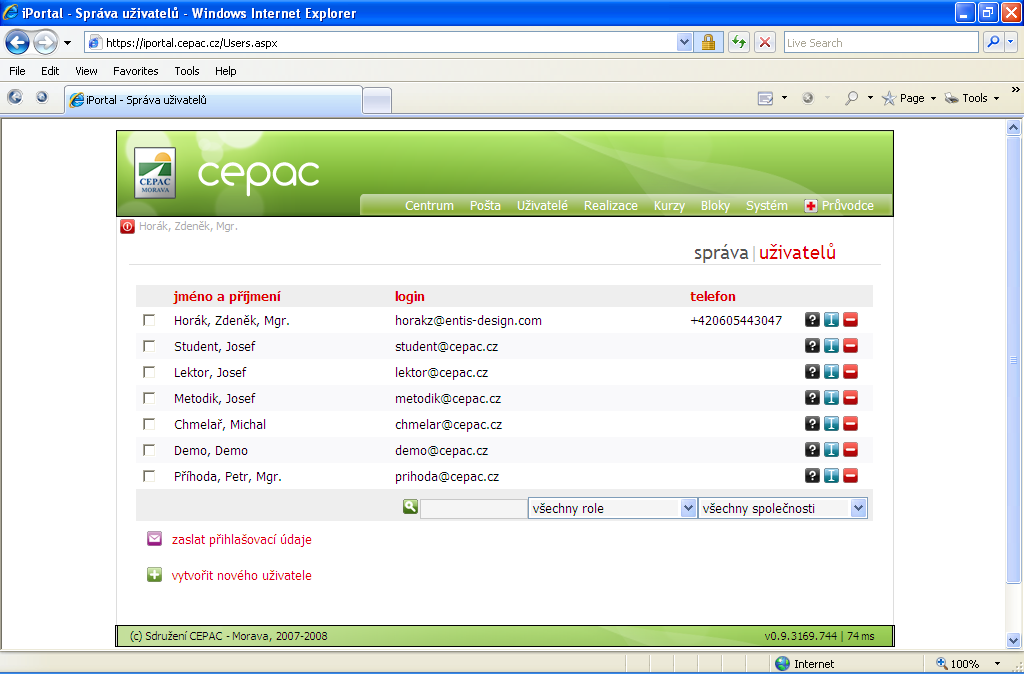This screenshot has width=1024, height=674.
Task: Open help icon for Metodik, Josef row
Action: coord(812,398)
